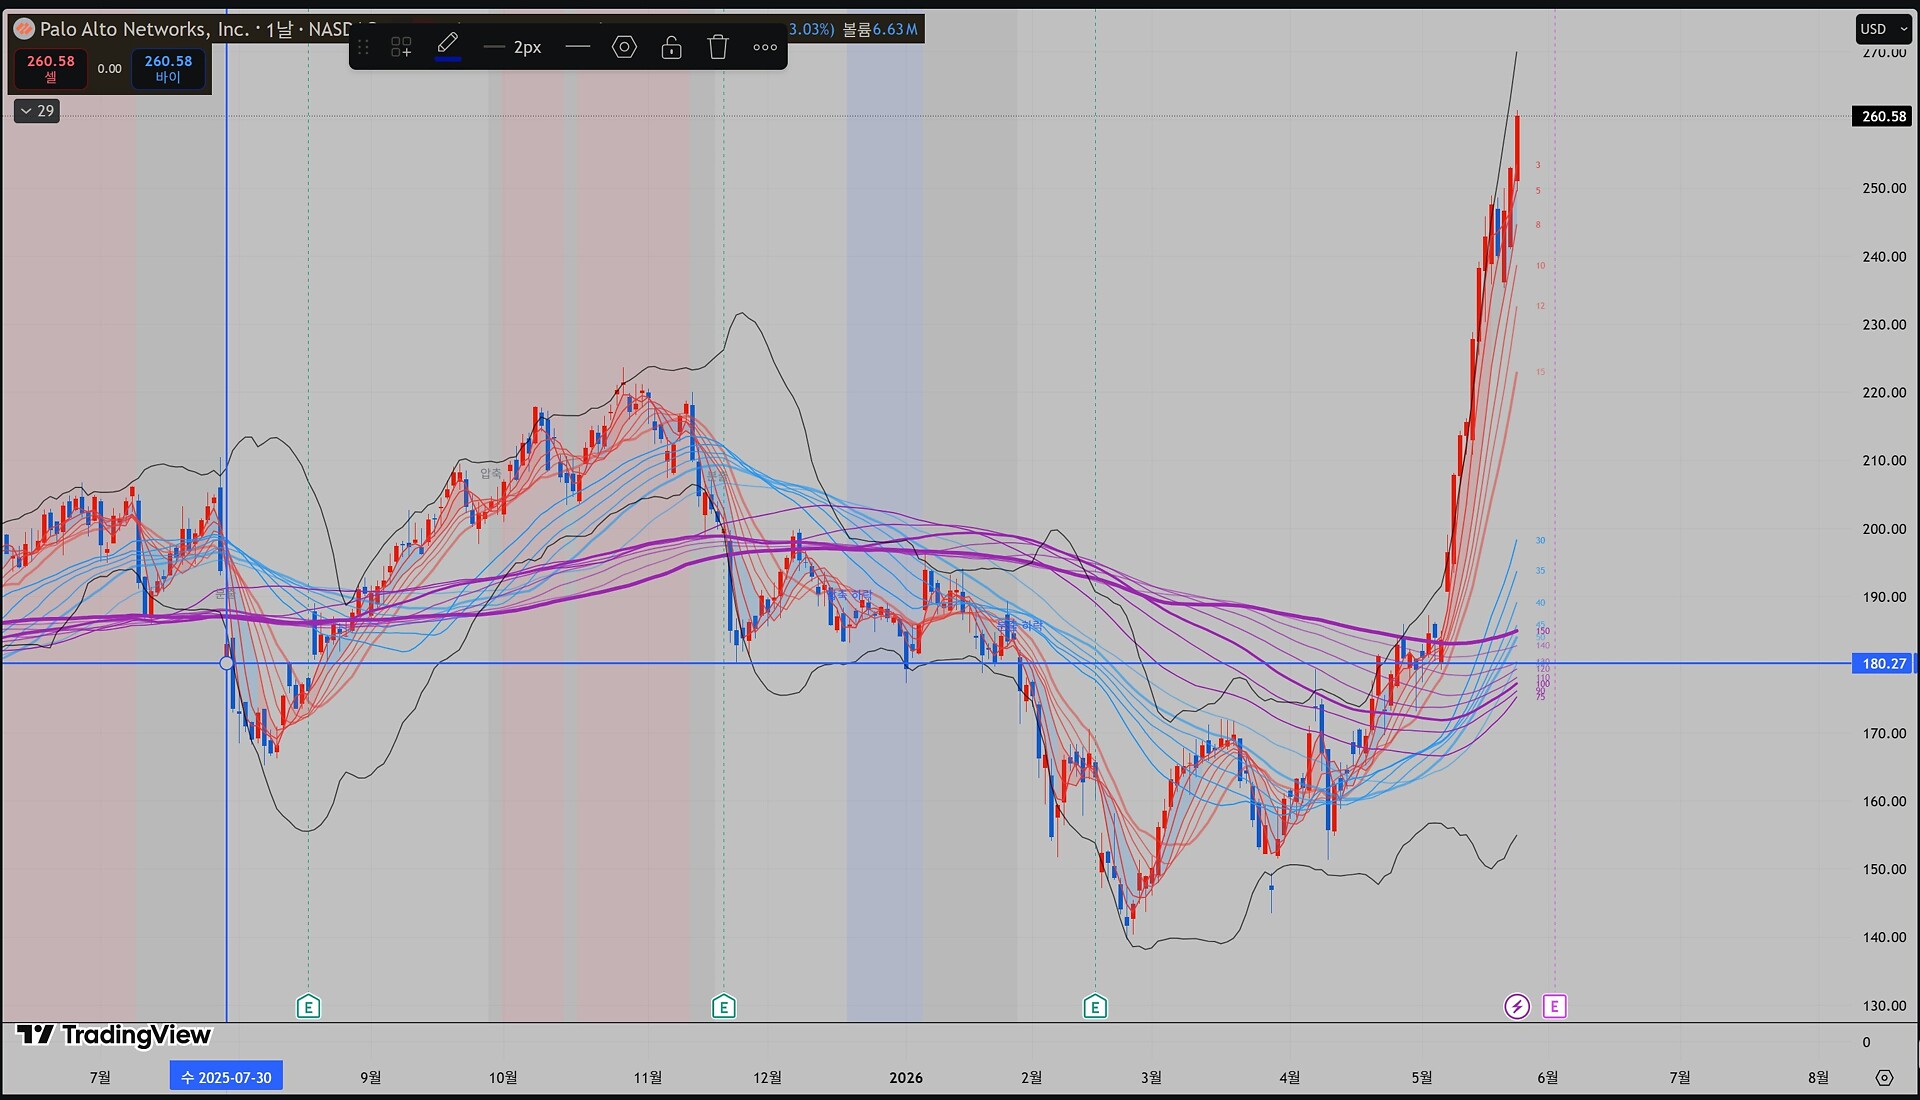Click the 2026 year label on time axis
Viewport: 1920px width, 1100px height.
coord(906,1077)
